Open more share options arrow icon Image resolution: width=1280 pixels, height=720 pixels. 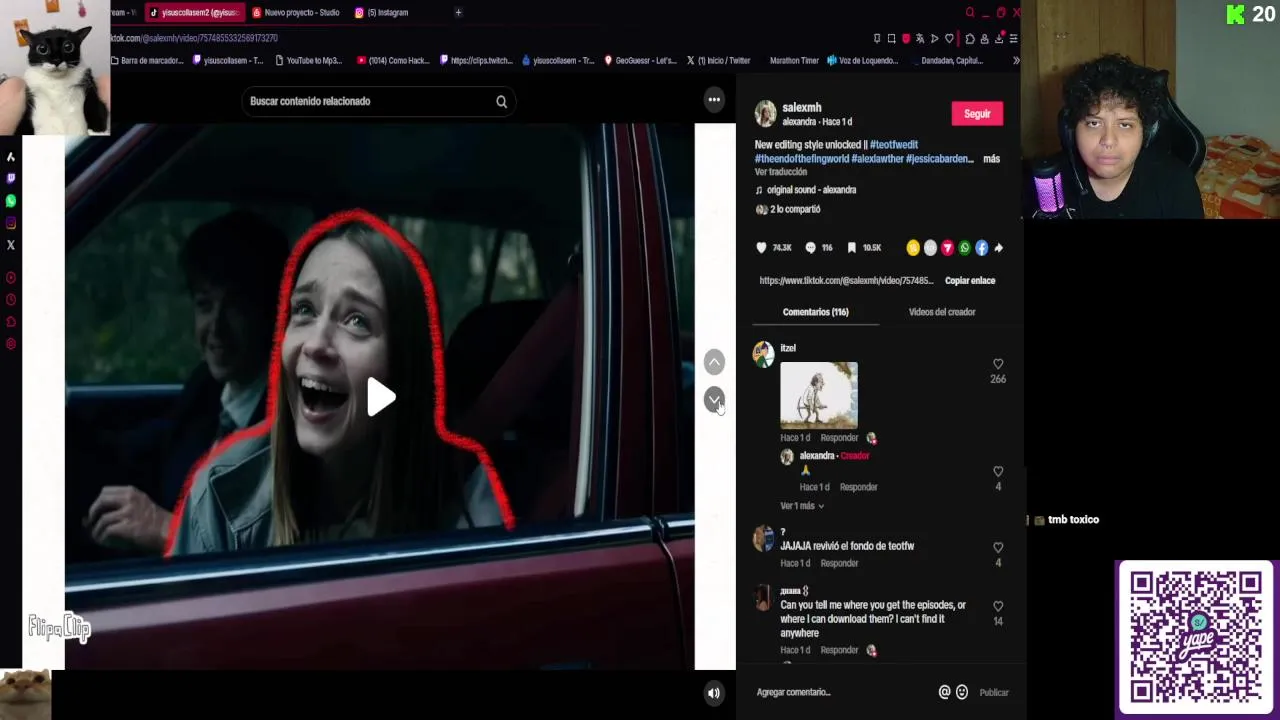pos(998,248)
